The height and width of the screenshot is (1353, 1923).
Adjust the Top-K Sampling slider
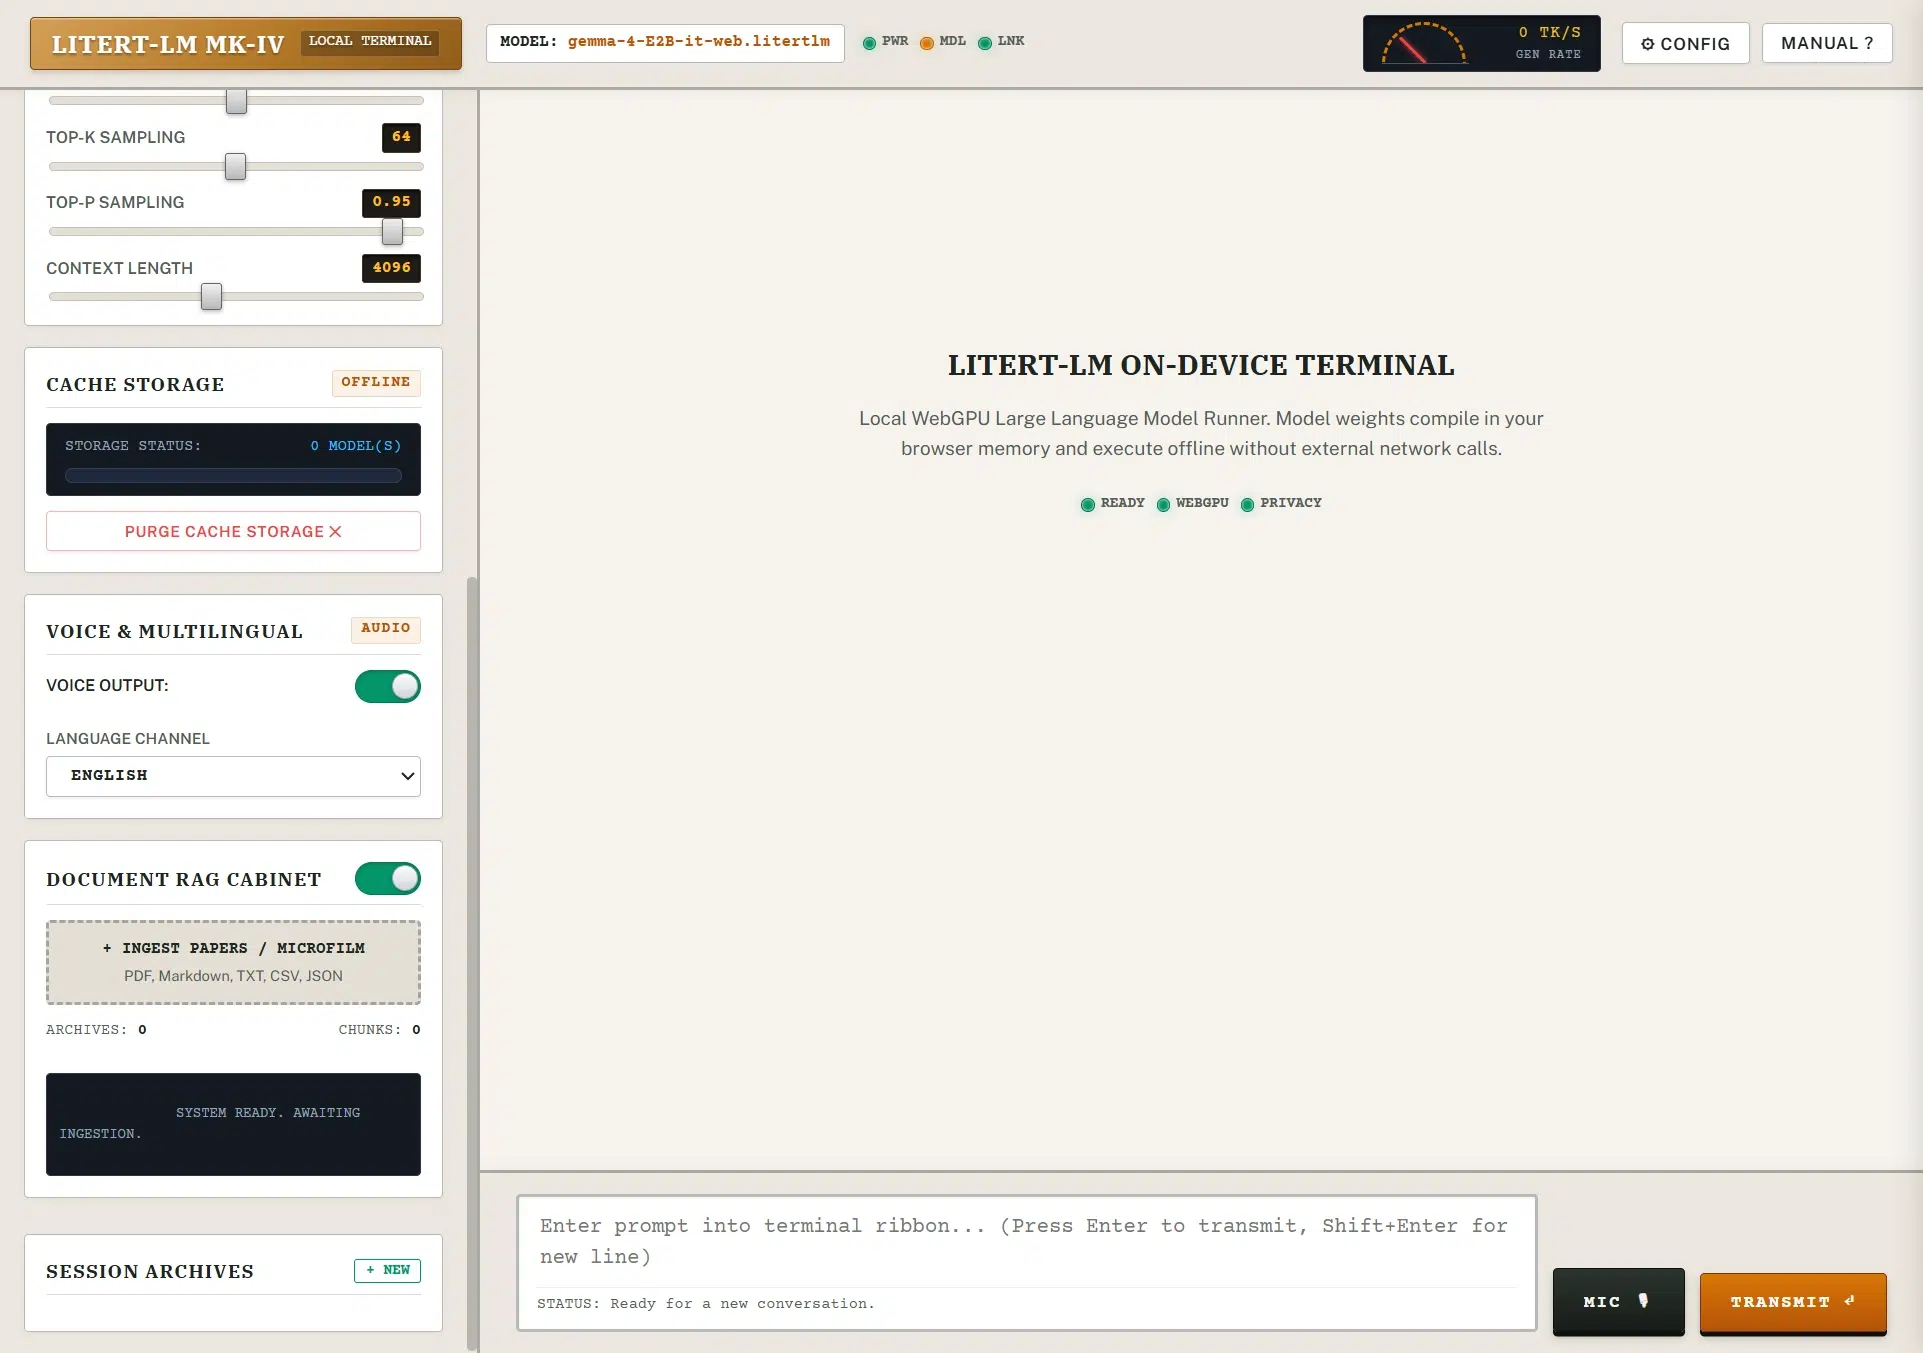point(236,167)
